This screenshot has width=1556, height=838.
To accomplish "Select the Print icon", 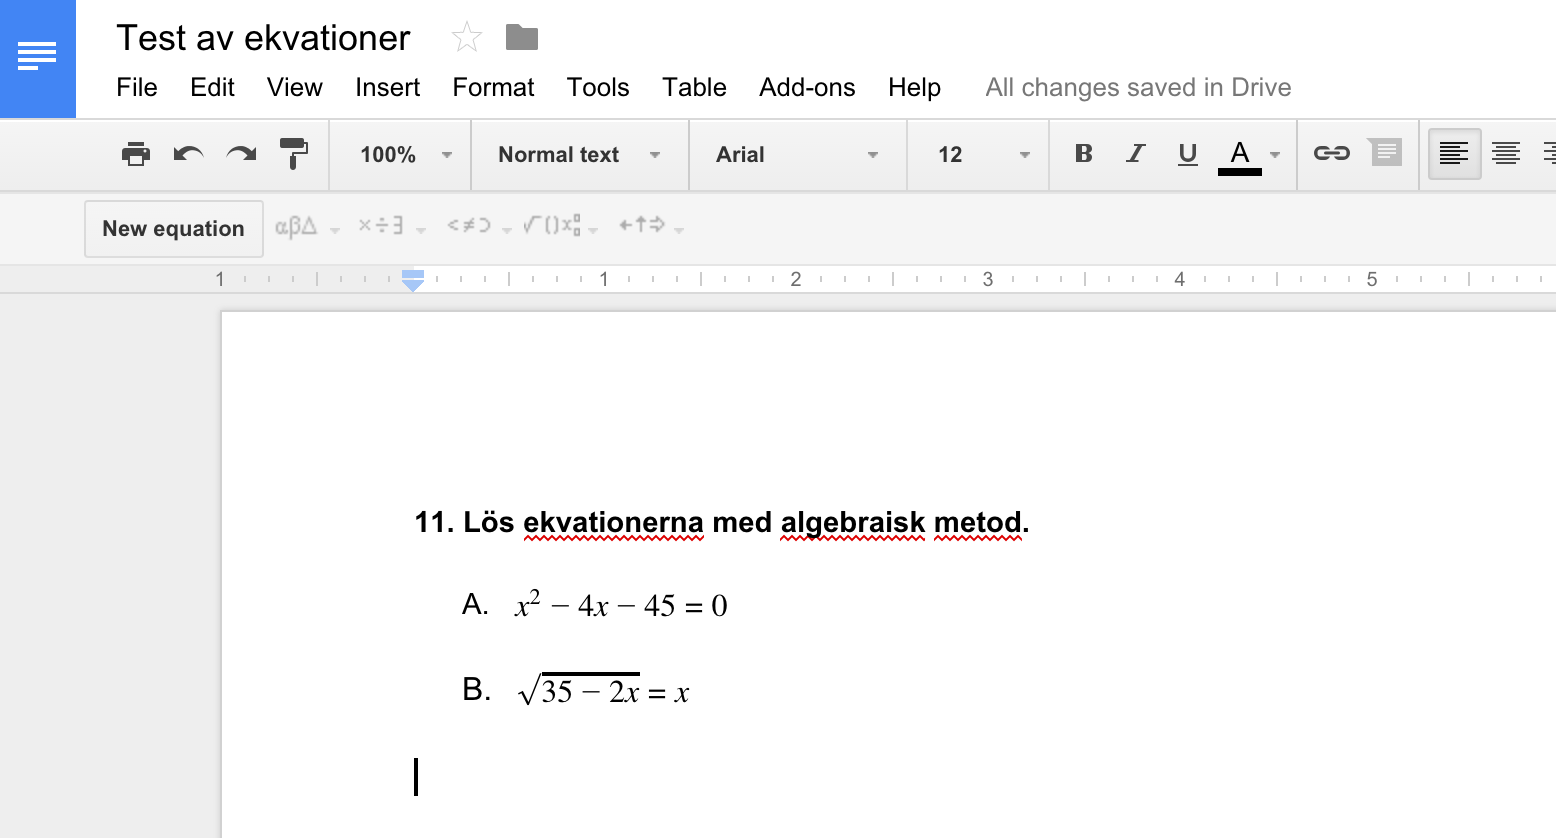I will pyautogui.click(x=135, y=154).
